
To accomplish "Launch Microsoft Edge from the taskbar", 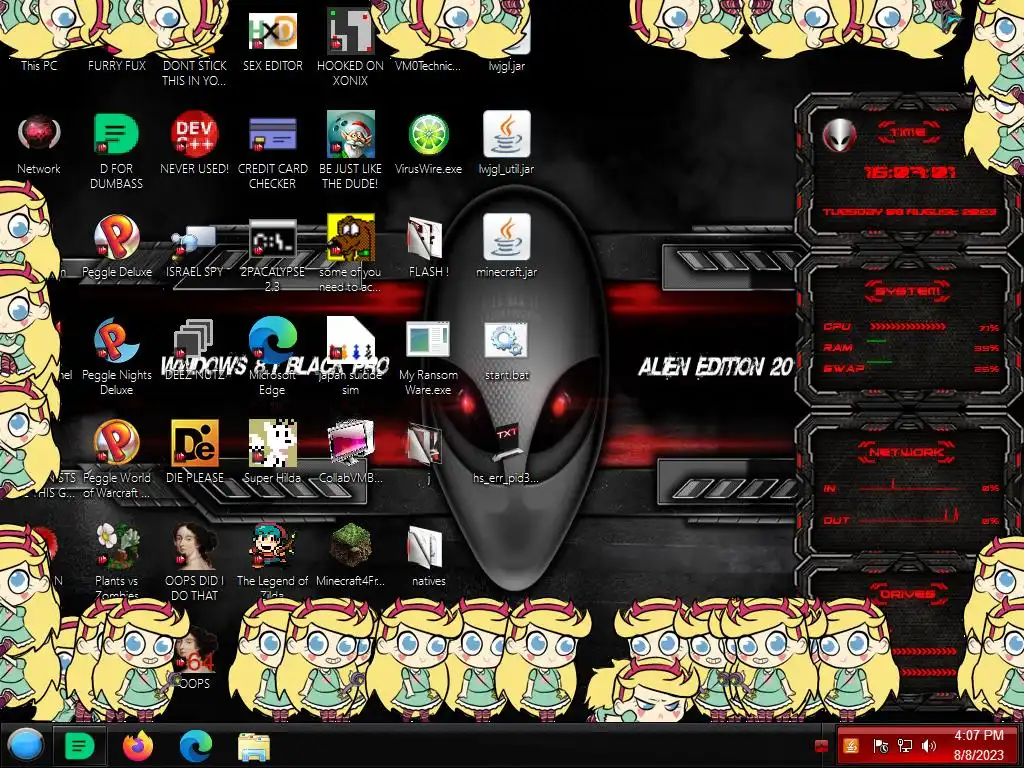I will pyautogui.click(x=196, y=746).
